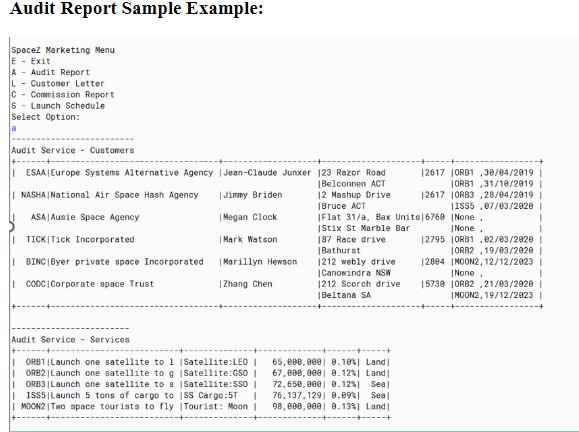Image resolution: width=579 pixels, height=432 pixels.
Task: Click the ESAA customer code cell
Action: 36,173
